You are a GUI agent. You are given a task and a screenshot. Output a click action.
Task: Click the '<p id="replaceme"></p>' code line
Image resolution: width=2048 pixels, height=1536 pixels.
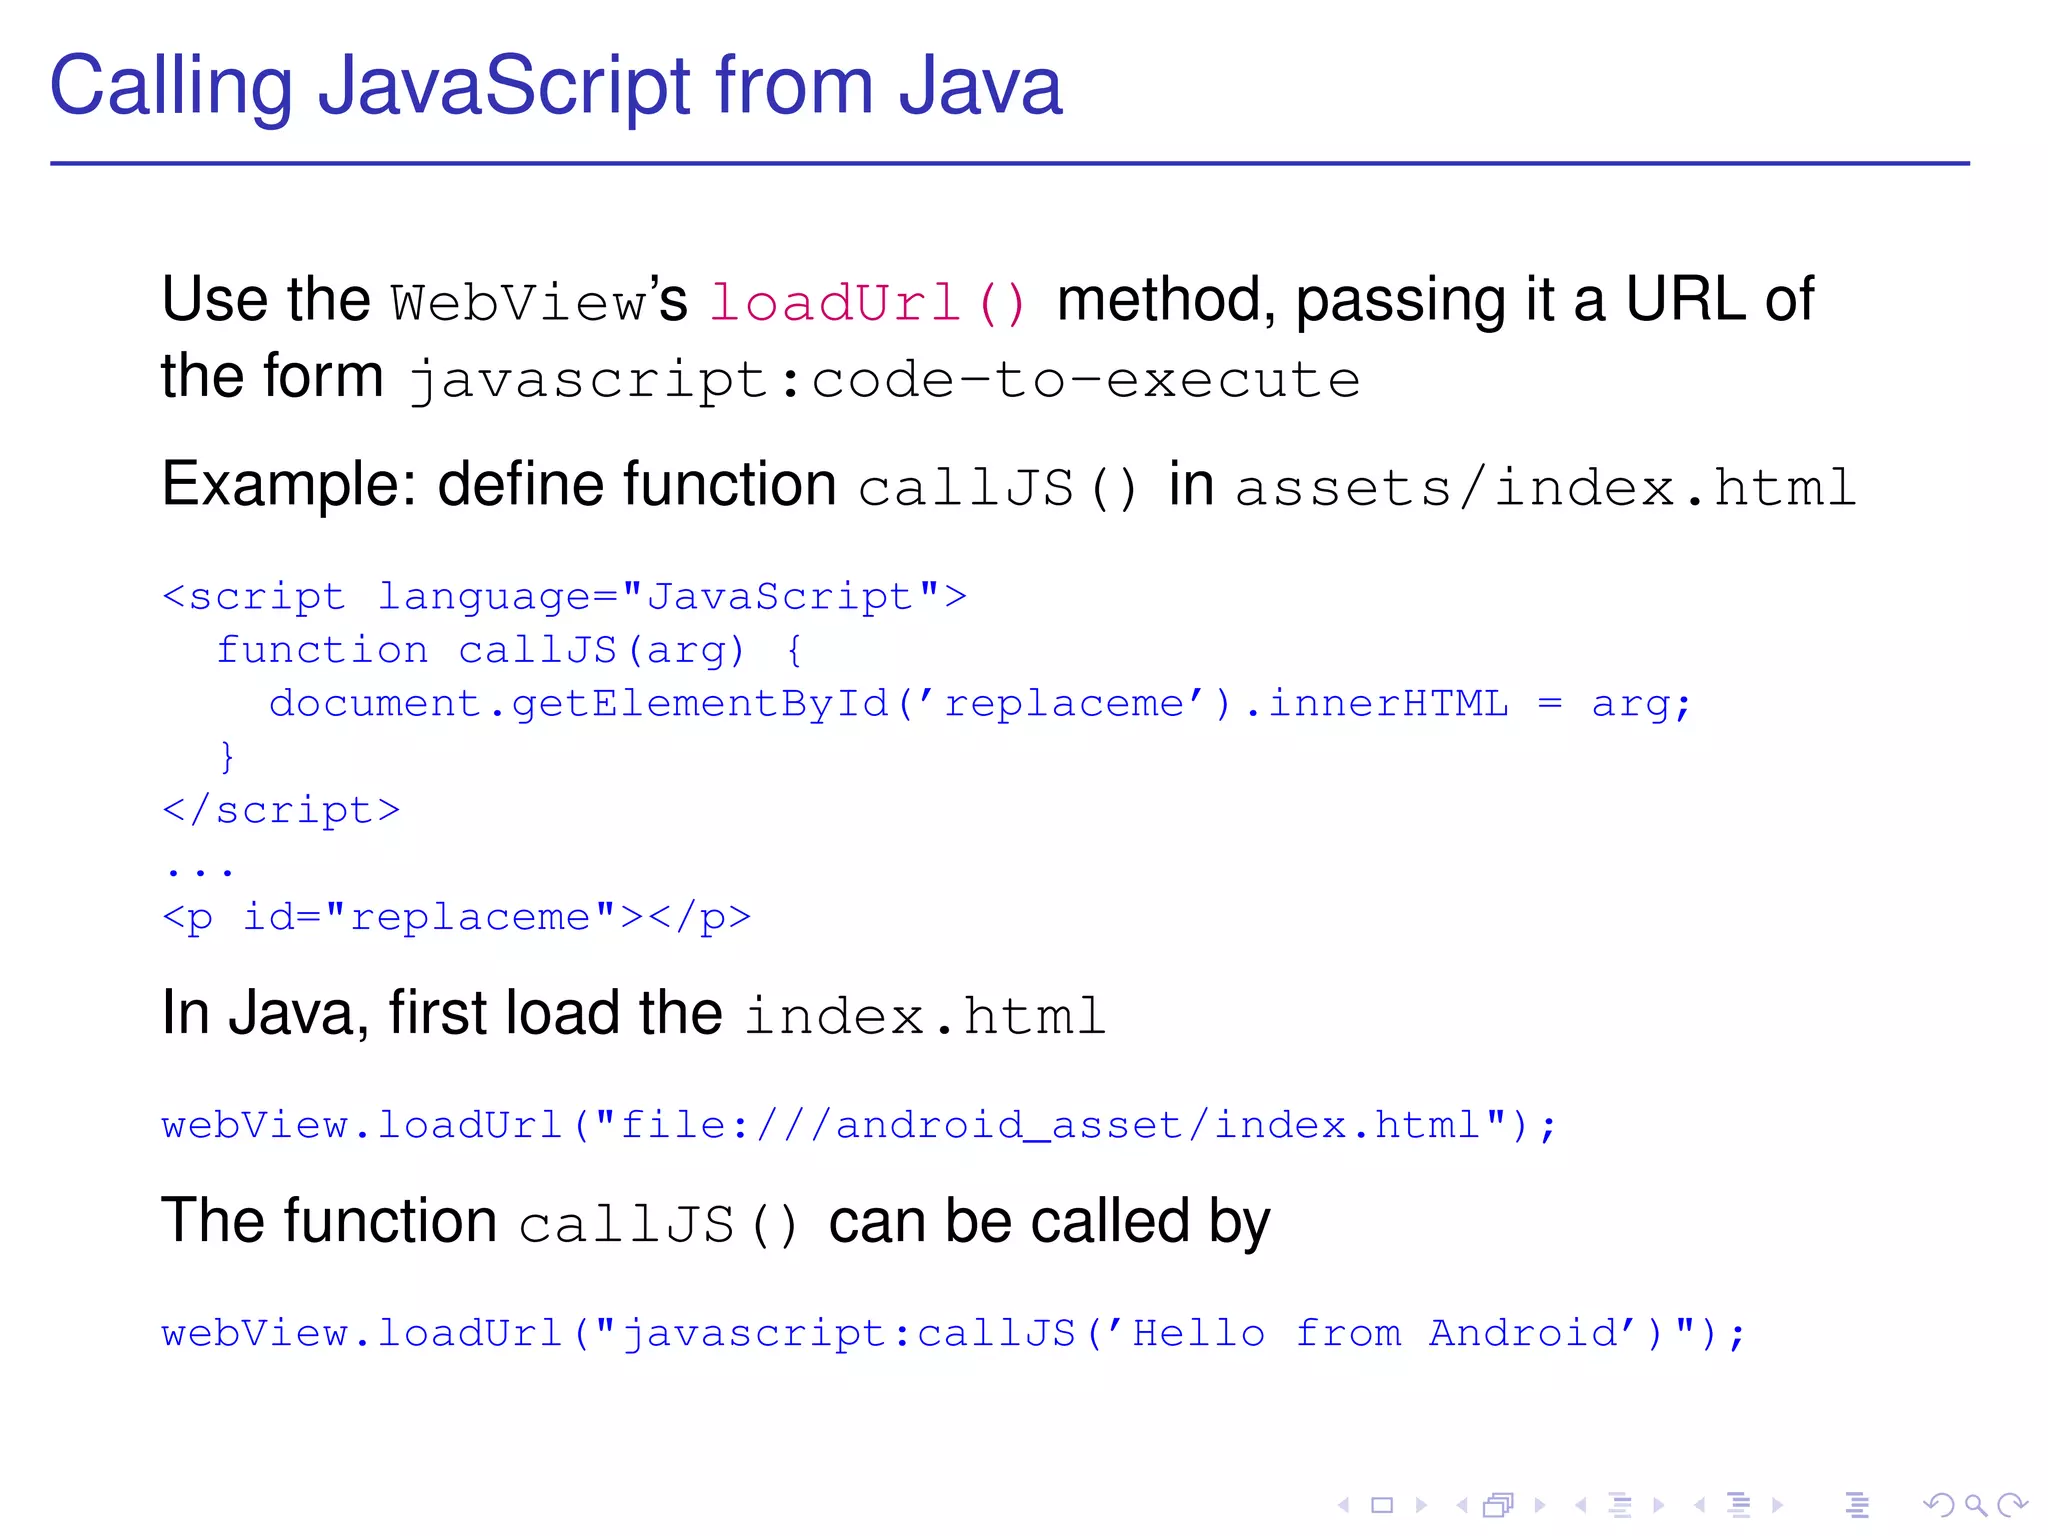tap(457, 918)
